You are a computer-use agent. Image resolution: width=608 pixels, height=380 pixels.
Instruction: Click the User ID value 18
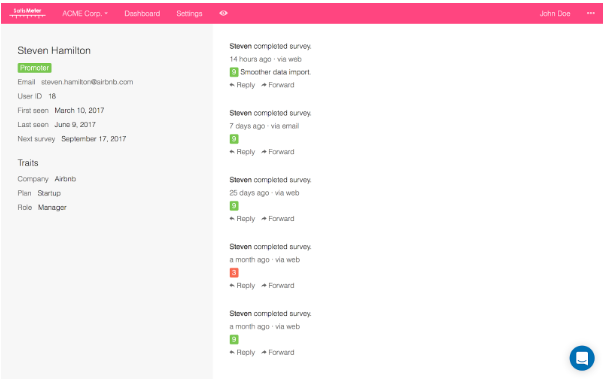tap(52, 96)
